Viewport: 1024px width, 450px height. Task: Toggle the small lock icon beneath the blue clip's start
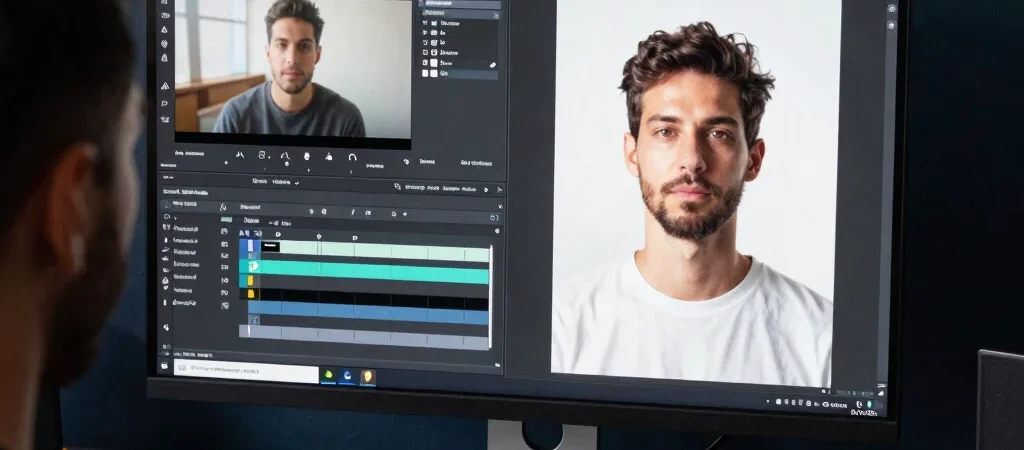tap(254, 320)
